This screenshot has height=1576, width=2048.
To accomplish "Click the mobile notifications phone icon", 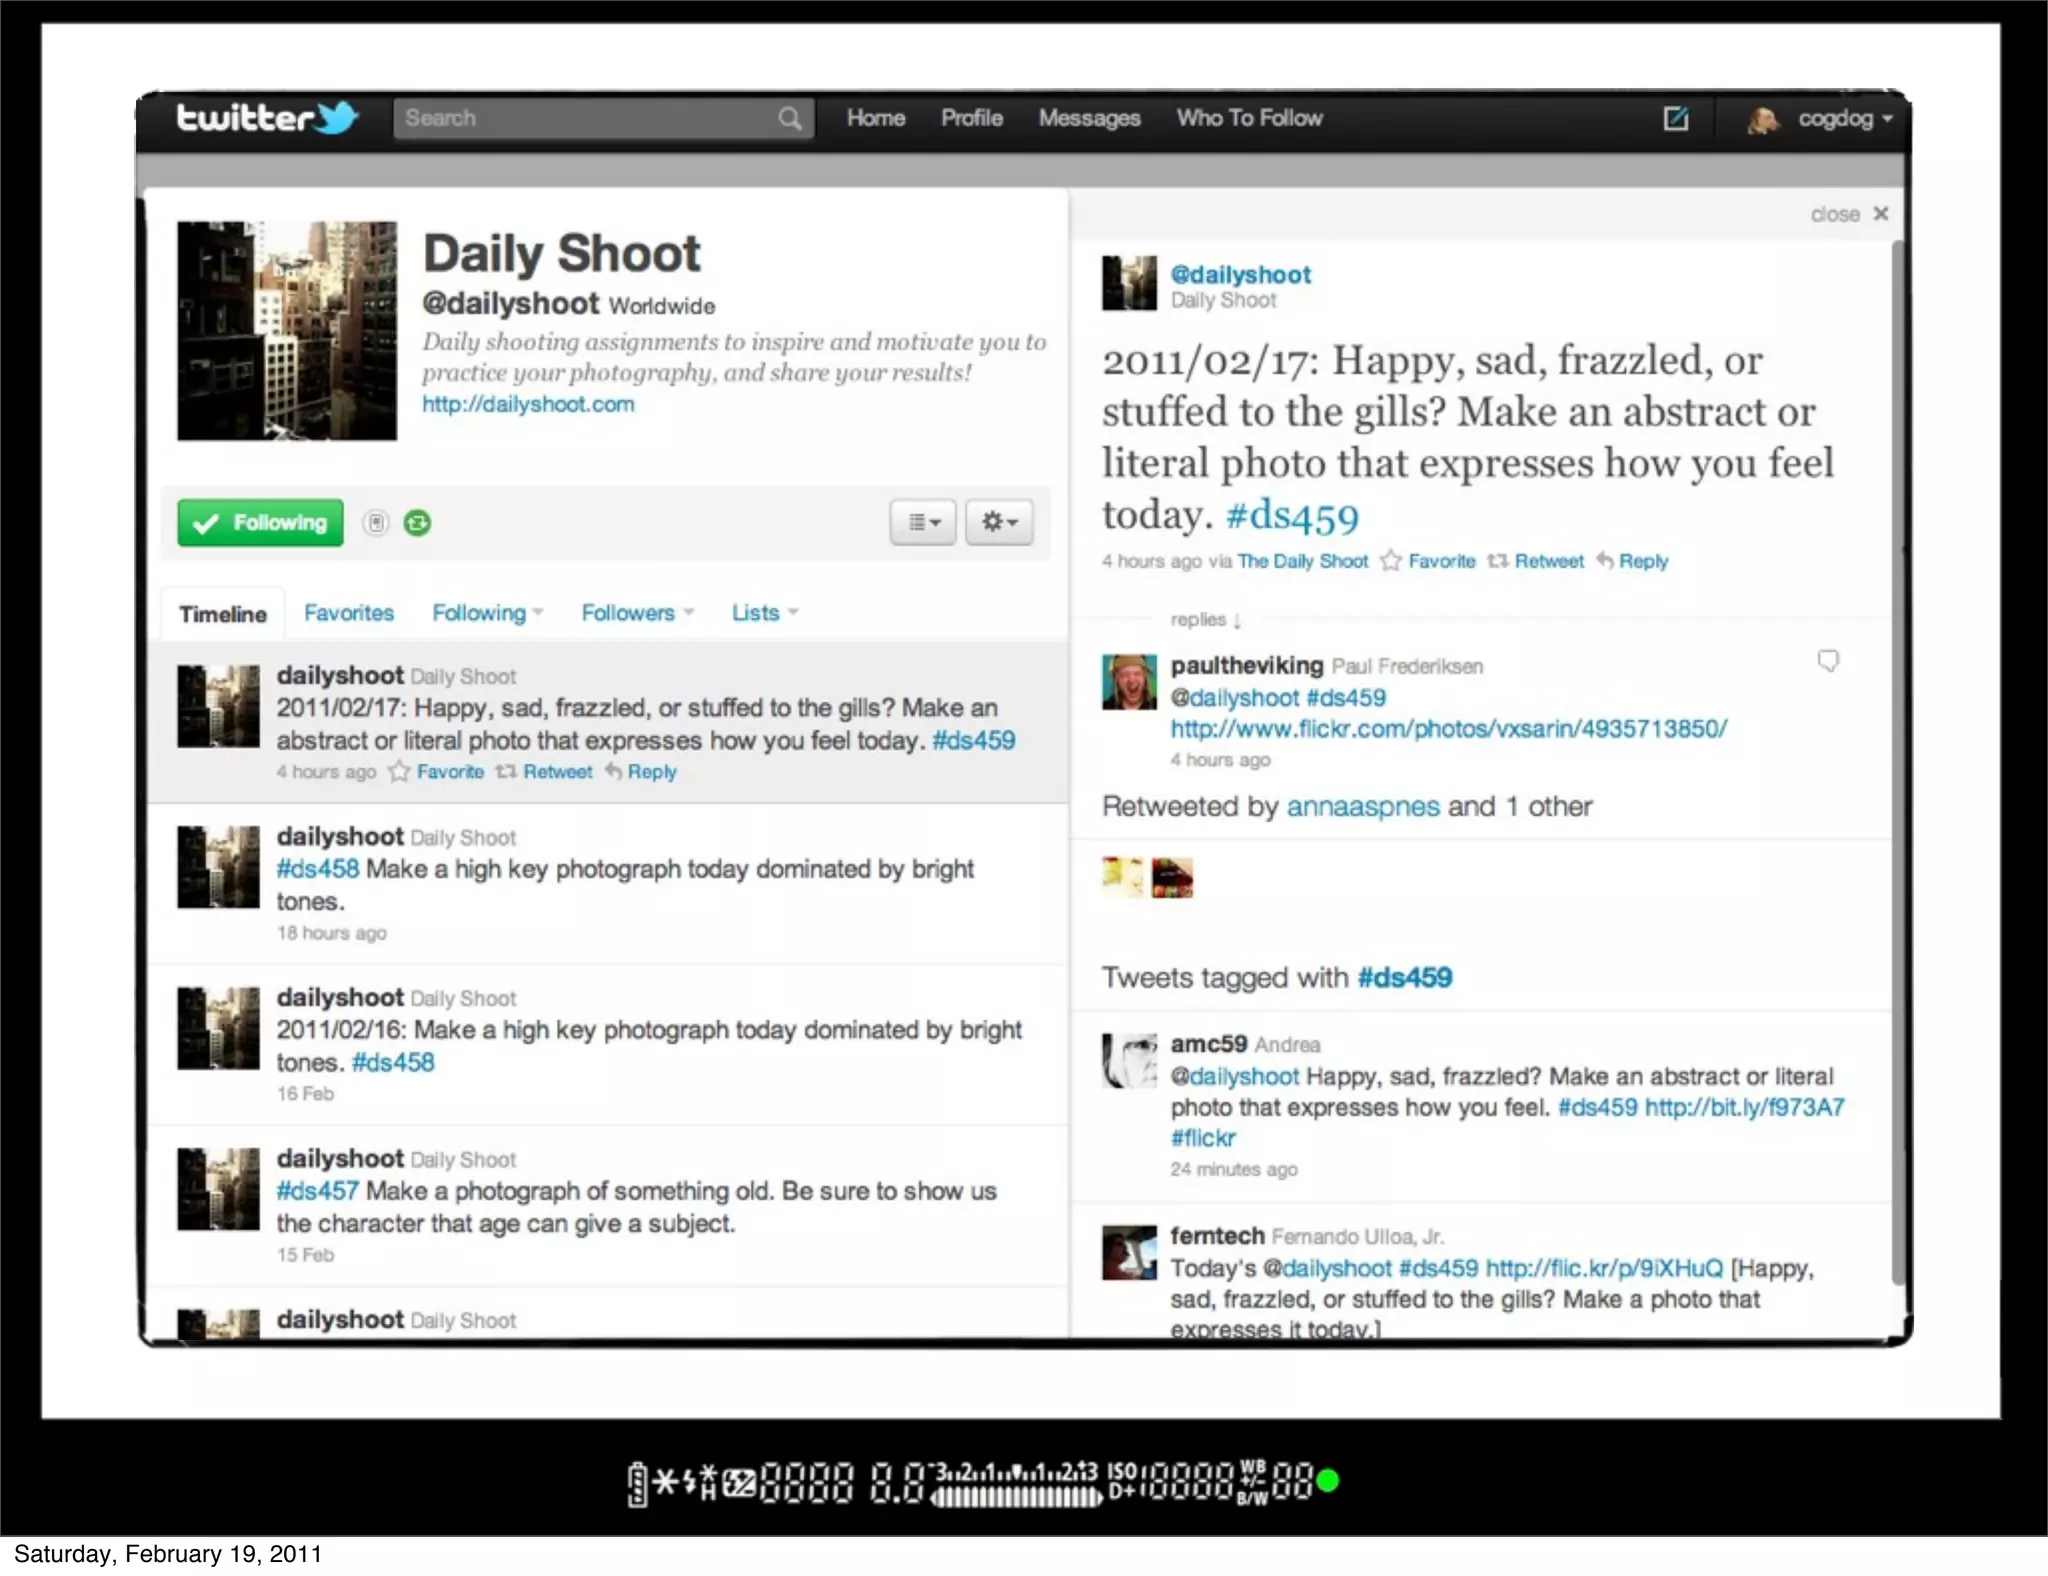I will pos(376,523).
